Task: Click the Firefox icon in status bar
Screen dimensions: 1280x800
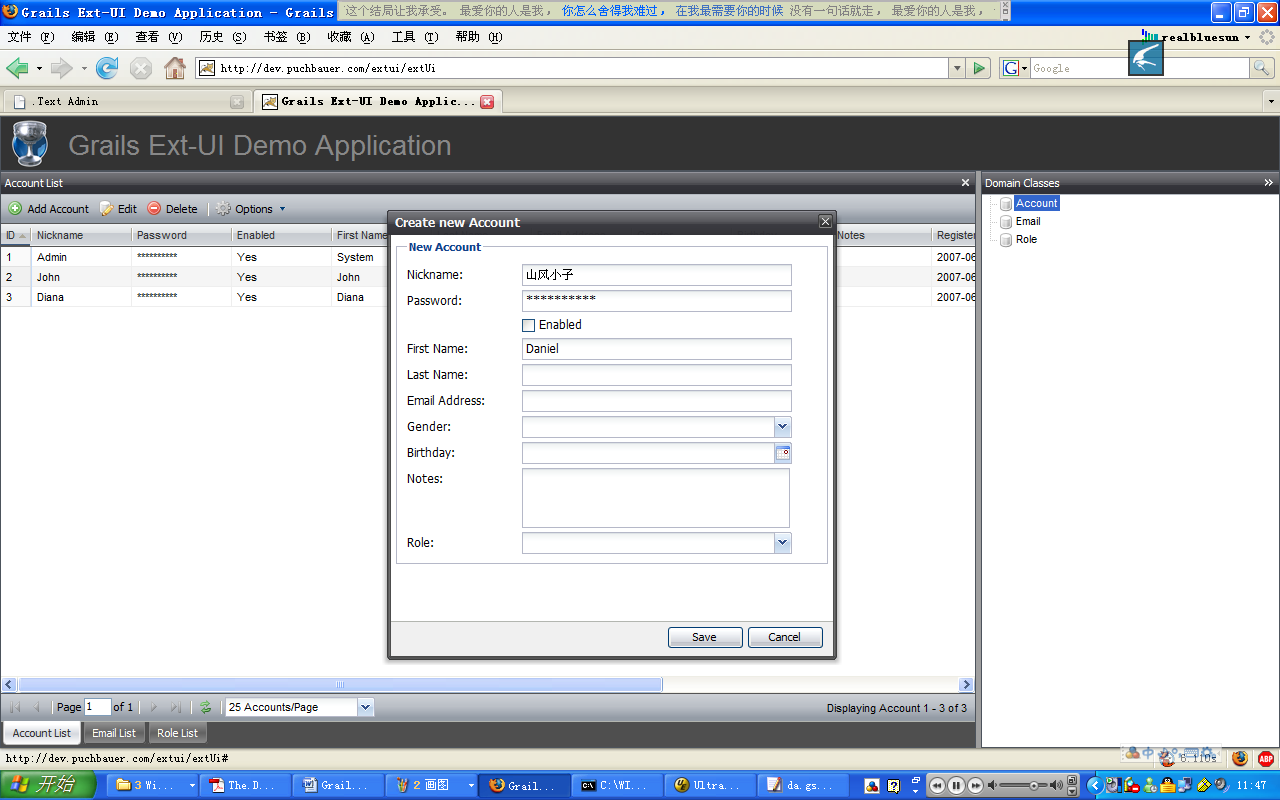Action: (x=1240, y=759)
